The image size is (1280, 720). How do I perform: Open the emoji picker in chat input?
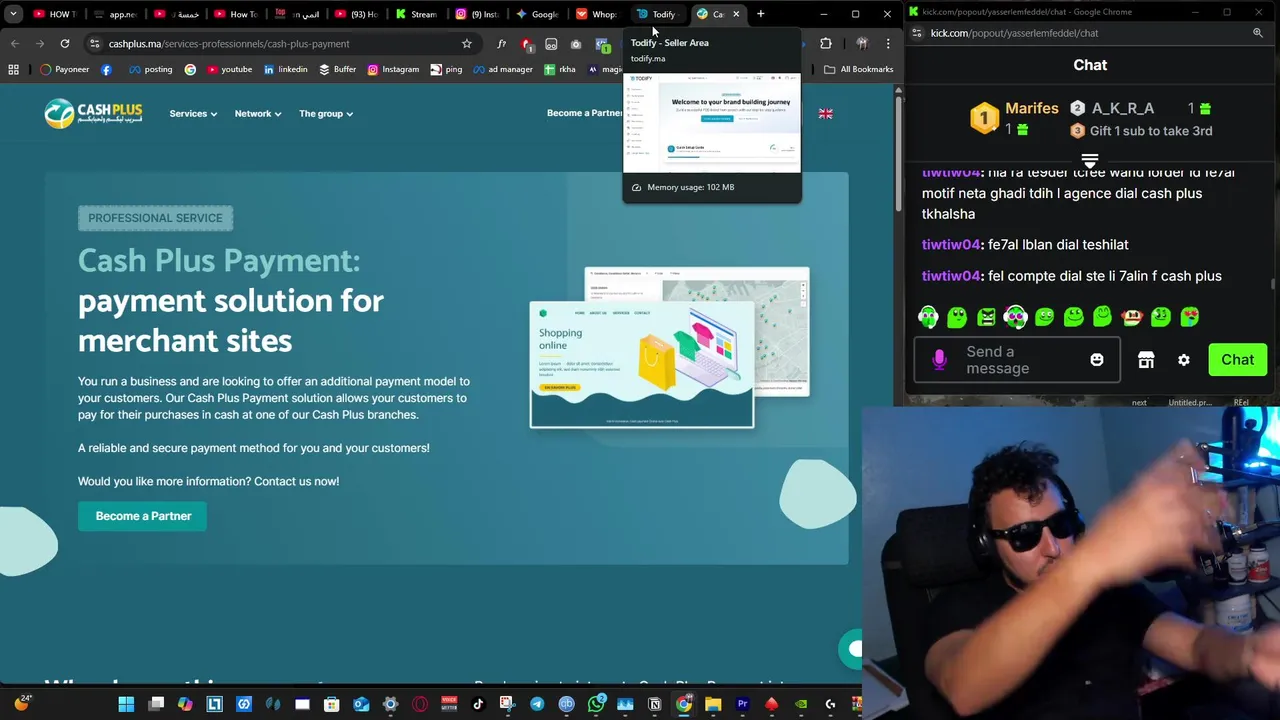point(1097,360)
